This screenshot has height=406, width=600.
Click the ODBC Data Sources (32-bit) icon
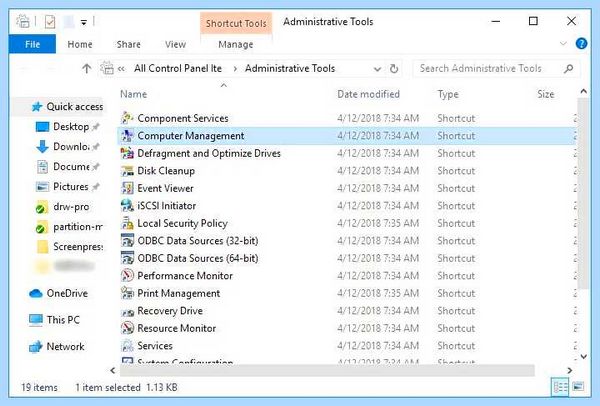tap(127, 241)
